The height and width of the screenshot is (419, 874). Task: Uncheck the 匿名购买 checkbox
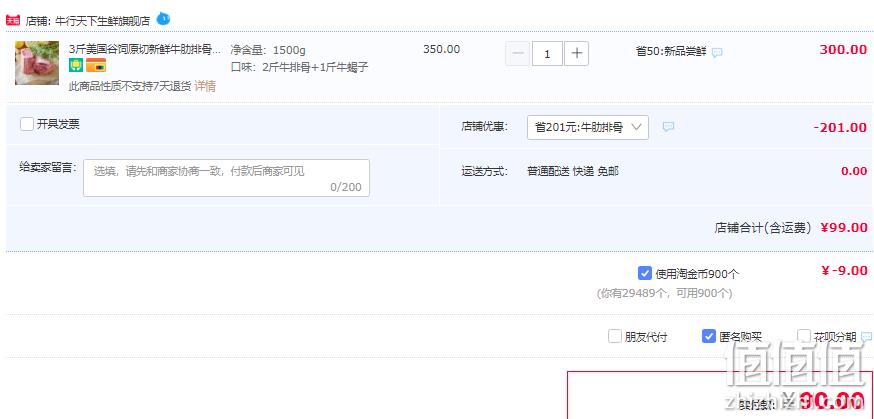708,336
